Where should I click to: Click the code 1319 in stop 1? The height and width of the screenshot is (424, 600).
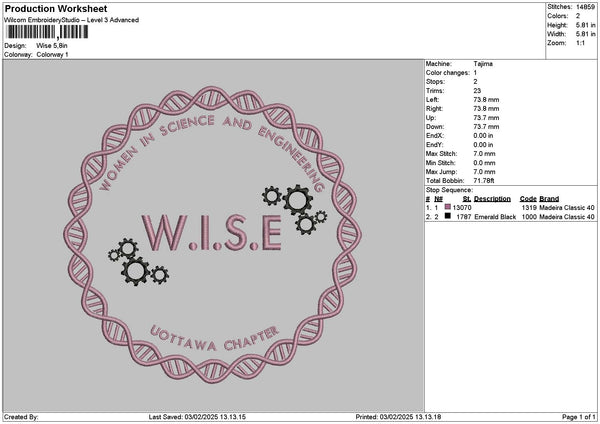pos(529,208)
